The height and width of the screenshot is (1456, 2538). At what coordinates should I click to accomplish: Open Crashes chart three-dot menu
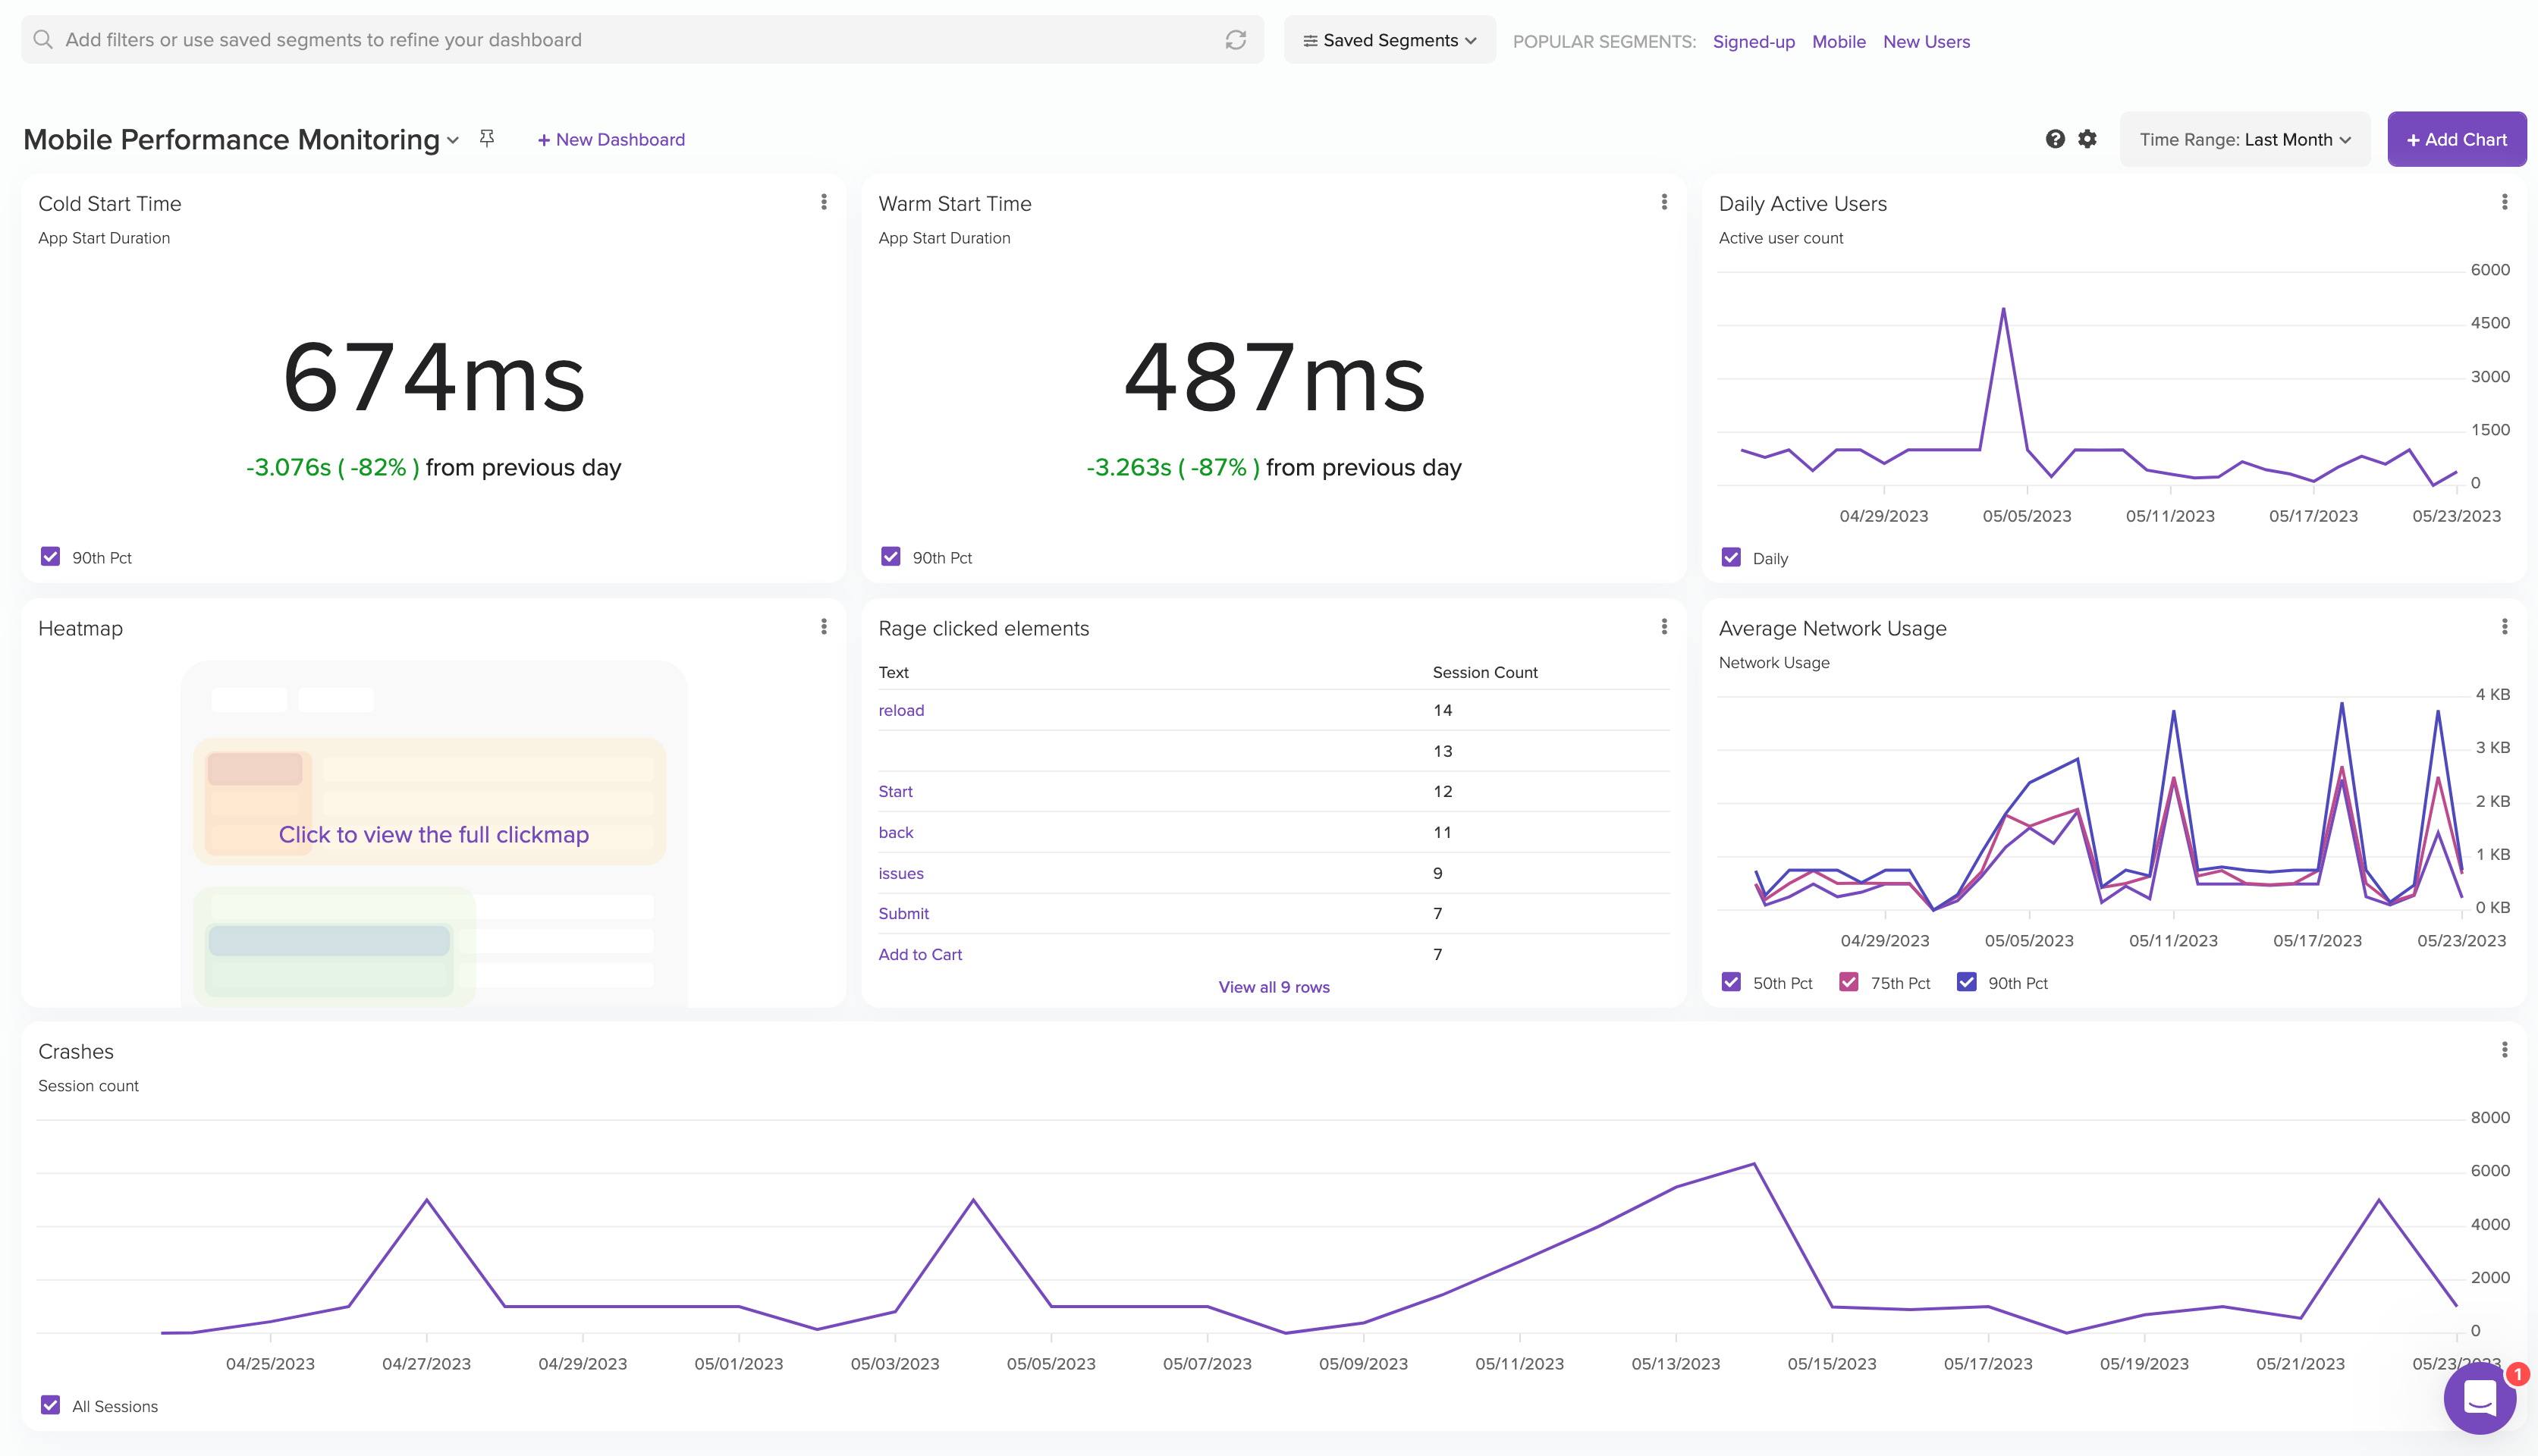click(x=2503, y=1049)
